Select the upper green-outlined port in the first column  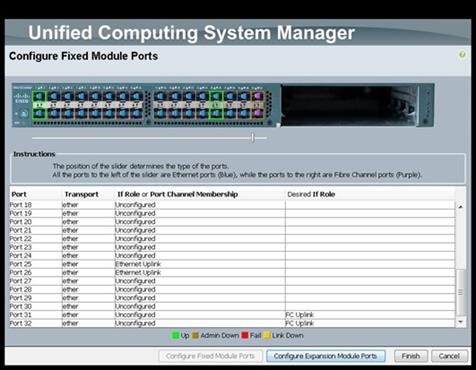point(39,96)
